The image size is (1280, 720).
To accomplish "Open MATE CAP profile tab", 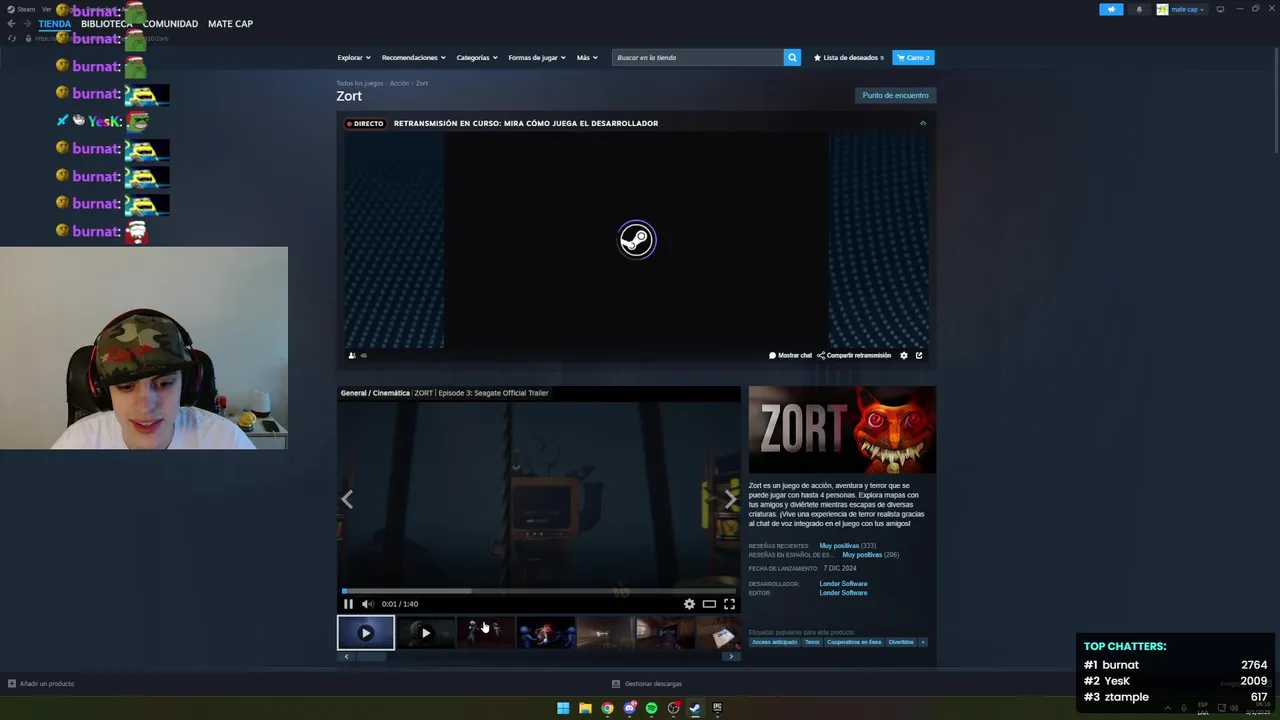I will pos(230,24).
